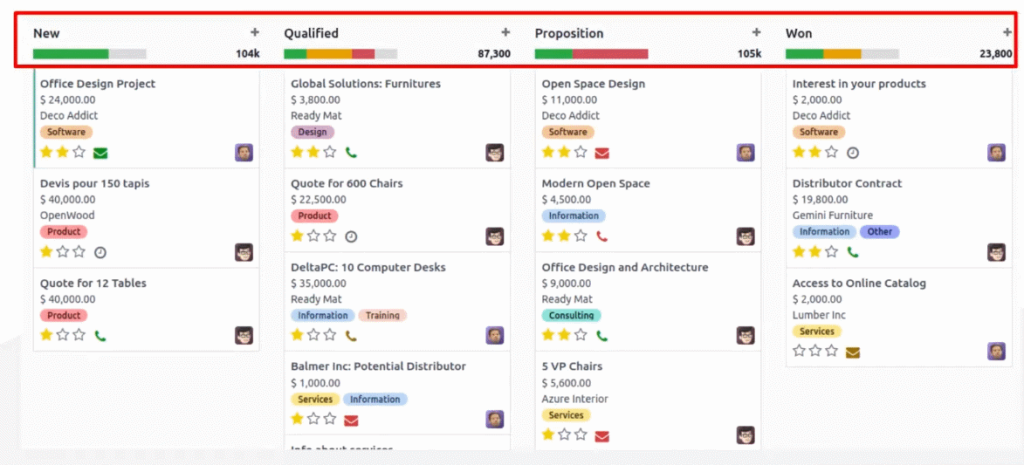Open the clock activity icon on Interest in your products
This screenshot has height=465, width=1024.
coord(853,153)
